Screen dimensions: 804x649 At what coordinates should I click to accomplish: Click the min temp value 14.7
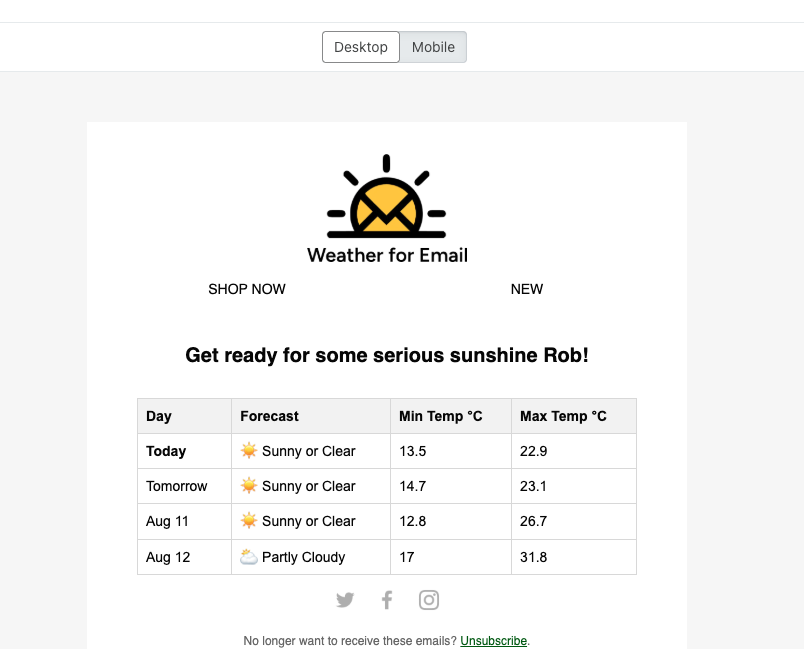click(412, 486)
